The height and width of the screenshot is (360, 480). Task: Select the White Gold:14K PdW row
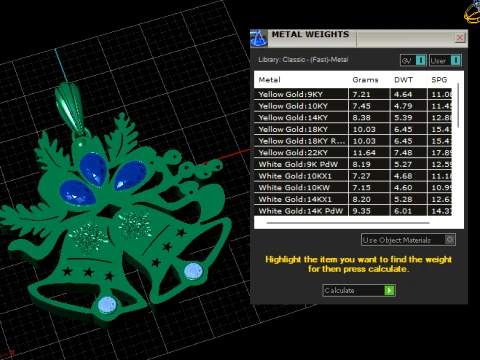[353, 211]
